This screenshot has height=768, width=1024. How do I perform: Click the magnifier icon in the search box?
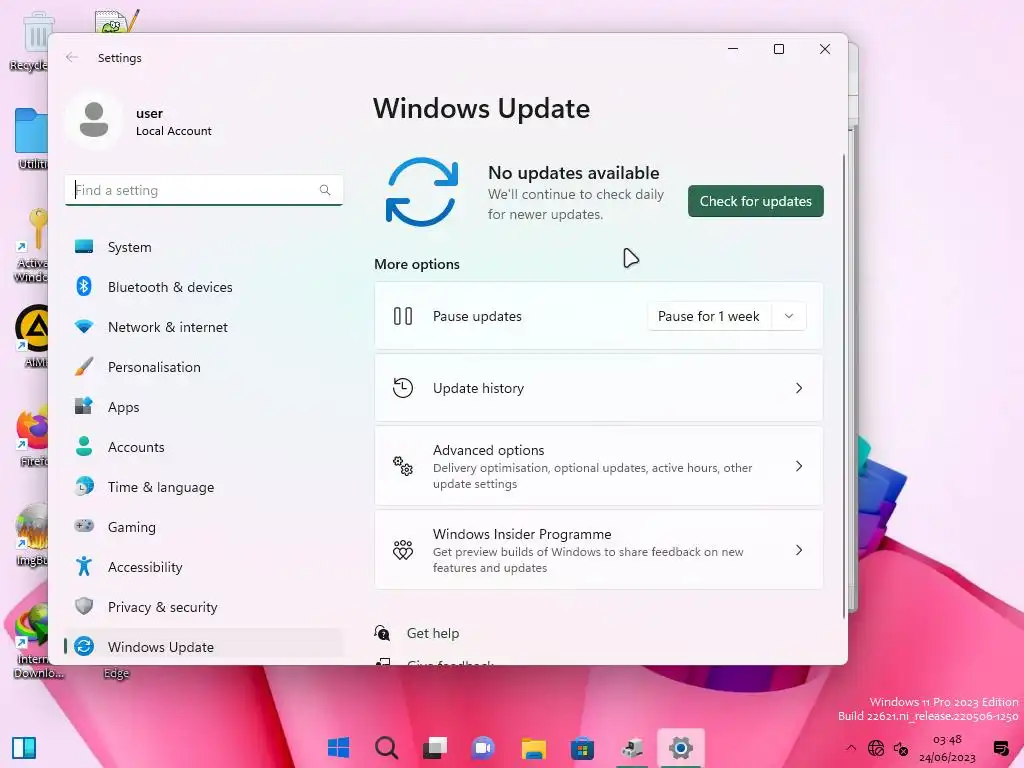(325, 190)
